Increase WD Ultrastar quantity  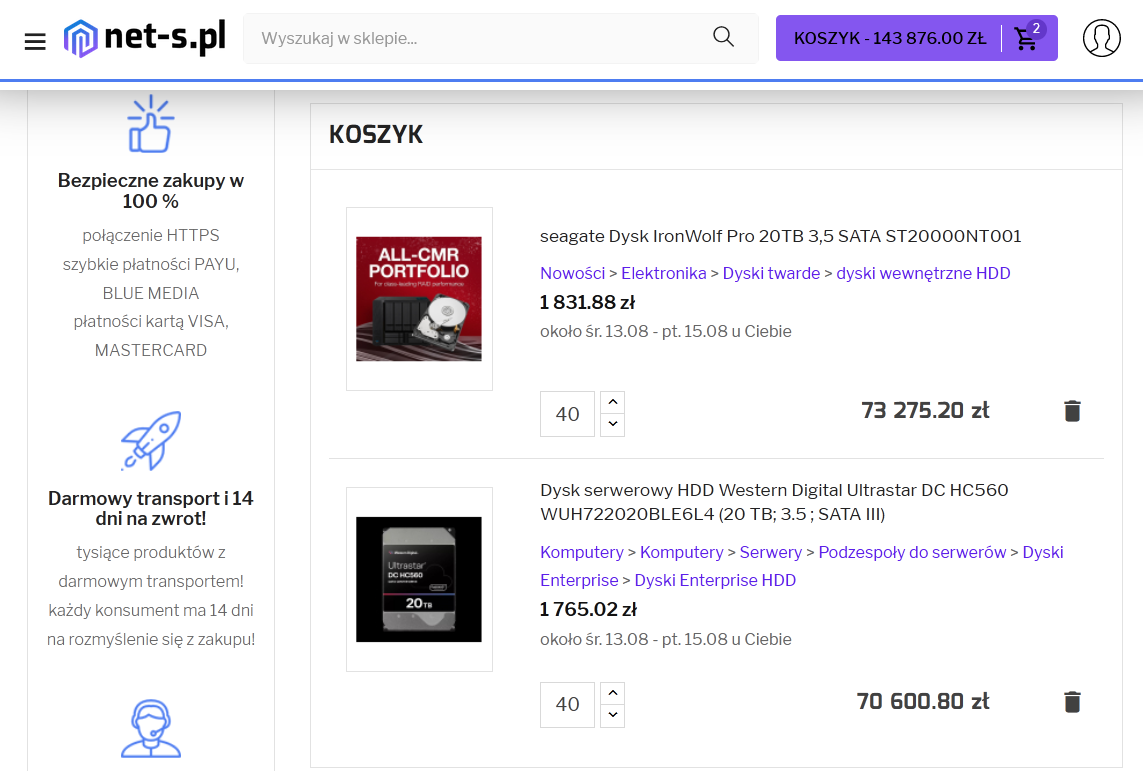612,693
